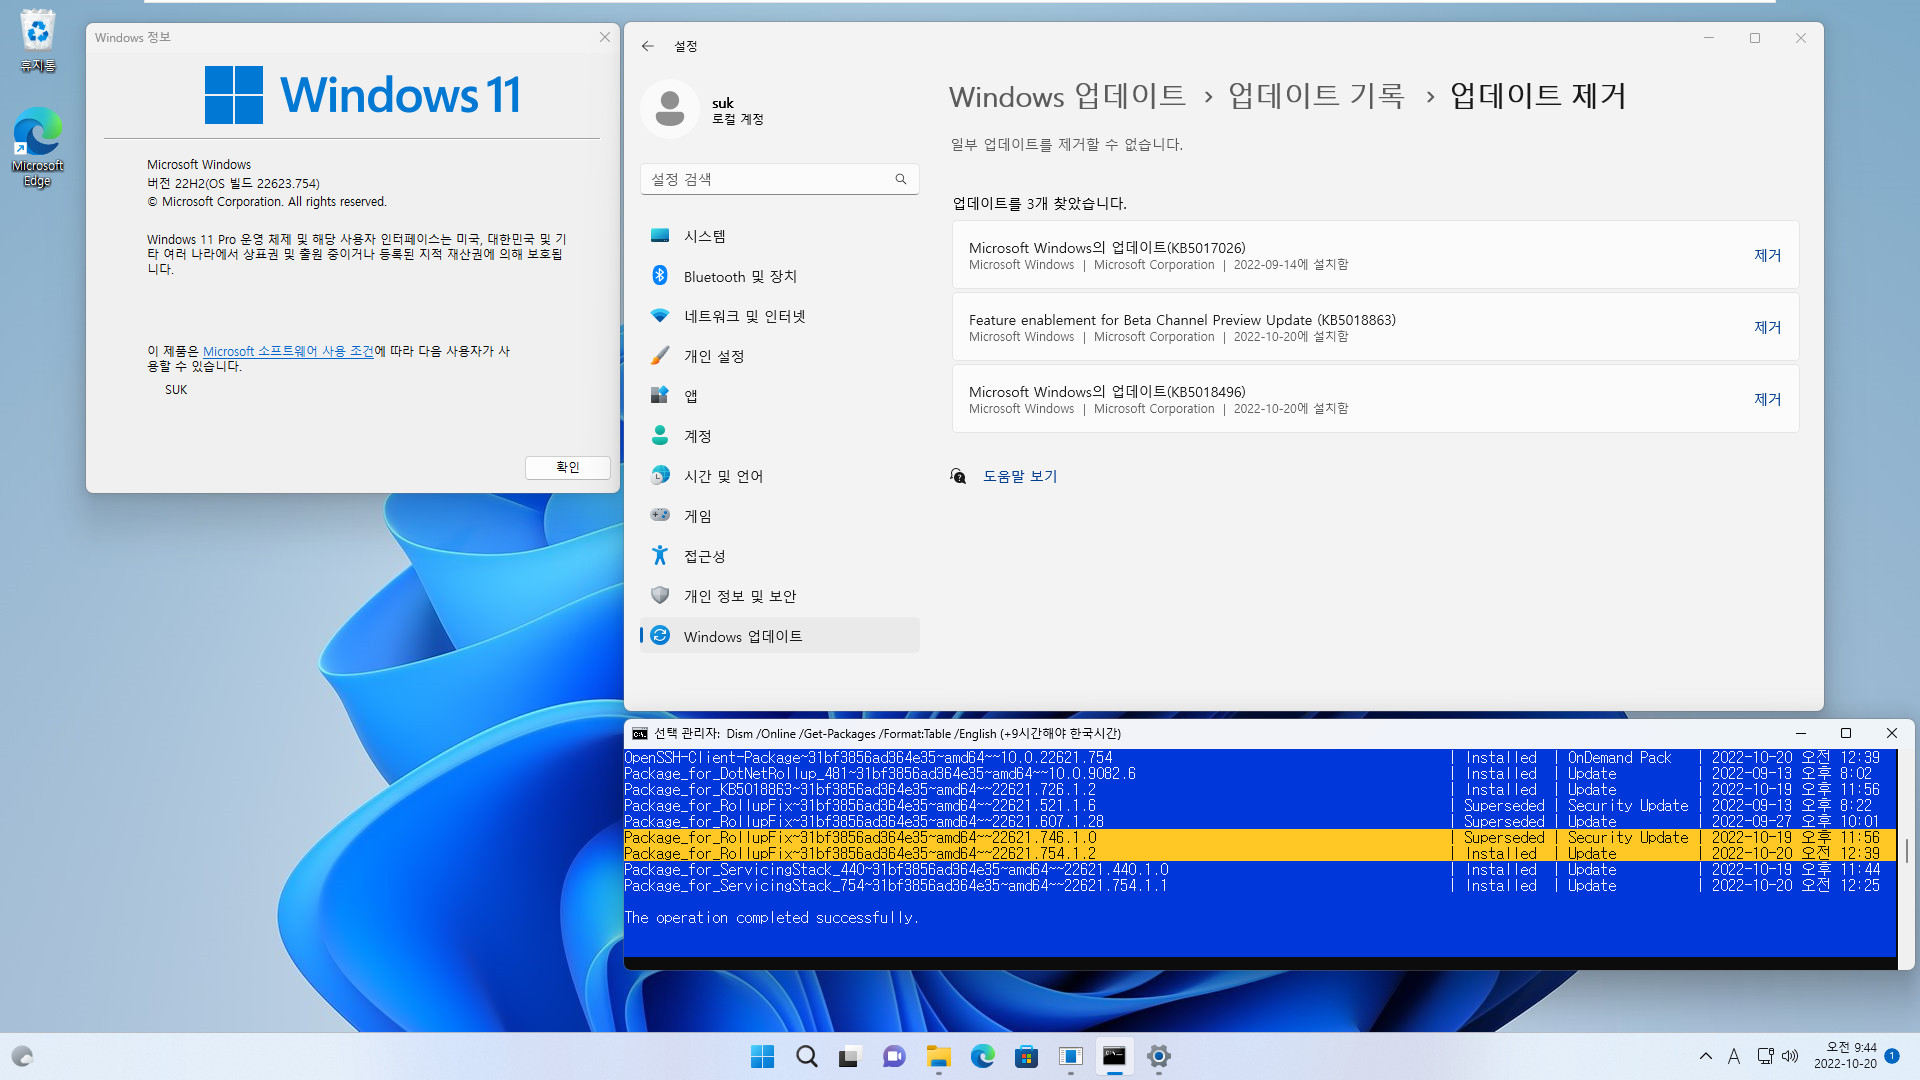1920x1080 pixels.
Task: Open 시스템 settings category
Action: point(780,236)
